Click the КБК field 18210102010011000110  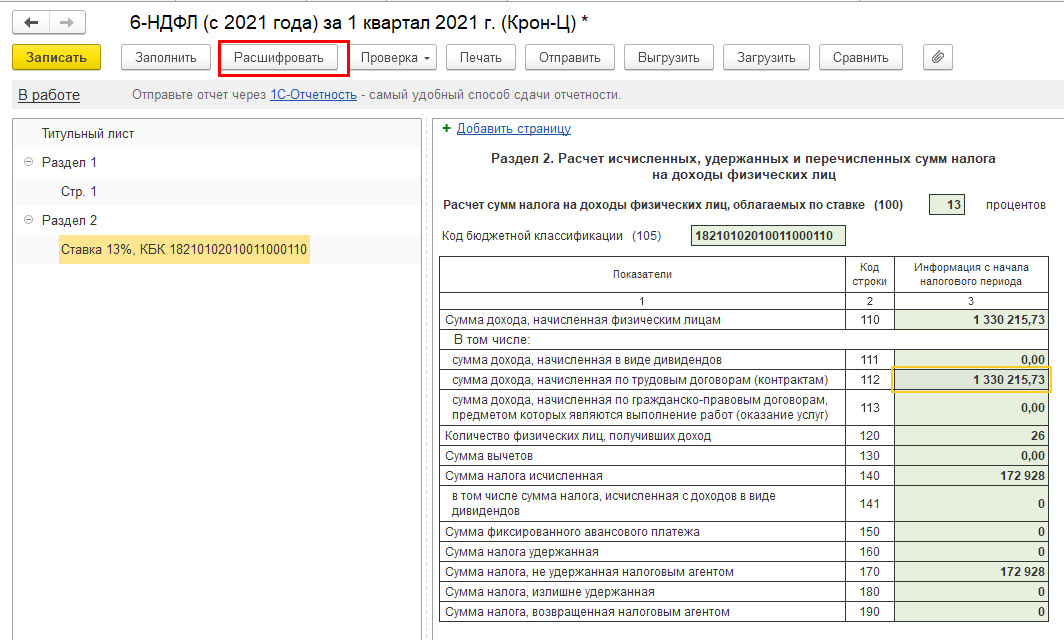(768, 236)
